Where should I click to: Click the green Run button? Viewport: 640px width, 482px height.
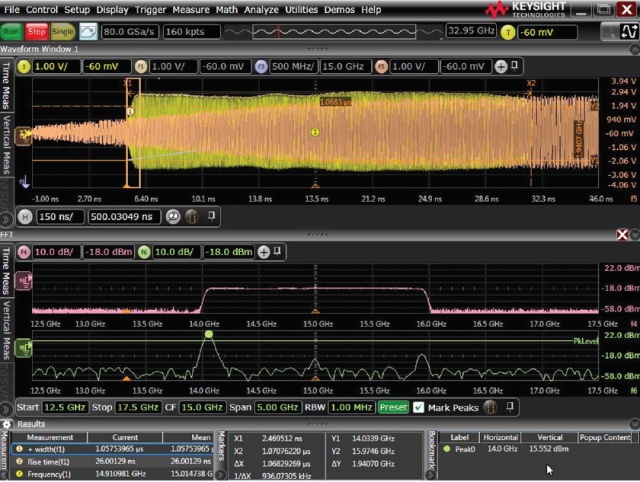click(x=12, y=31)
